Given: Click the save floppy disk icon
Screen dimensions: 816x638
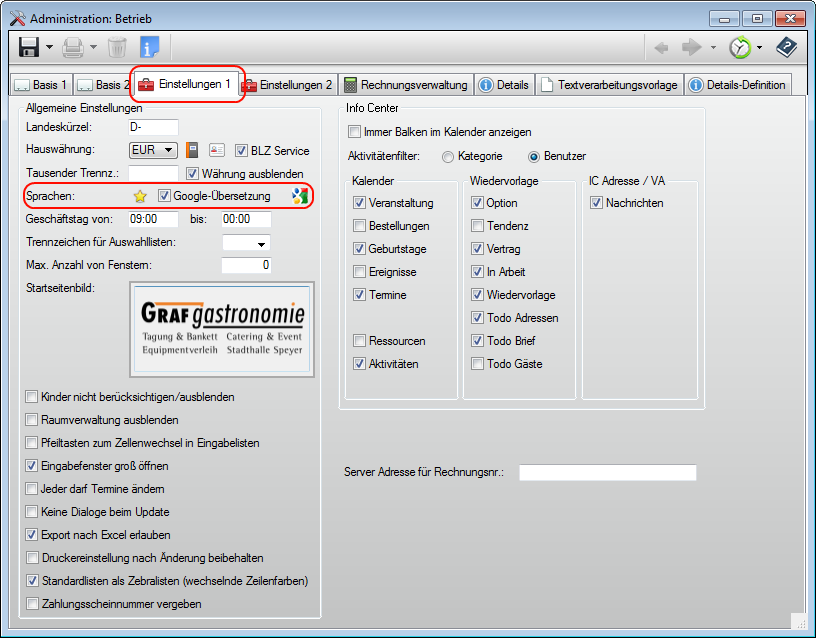Looking at the screenshot, I should (28, 47).
